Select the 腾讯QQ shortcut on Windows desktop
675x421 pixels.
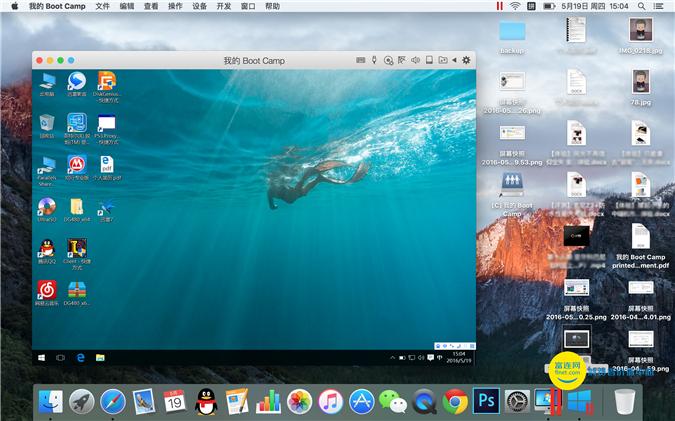click(x=46, y=252)
